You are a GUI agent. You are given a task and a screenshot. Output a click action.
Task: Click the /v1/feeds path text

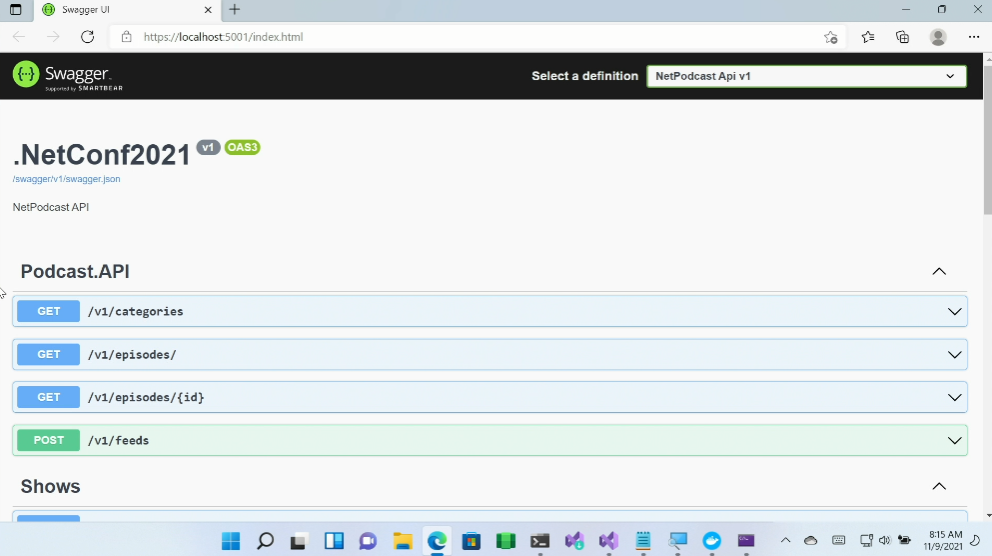118,440
